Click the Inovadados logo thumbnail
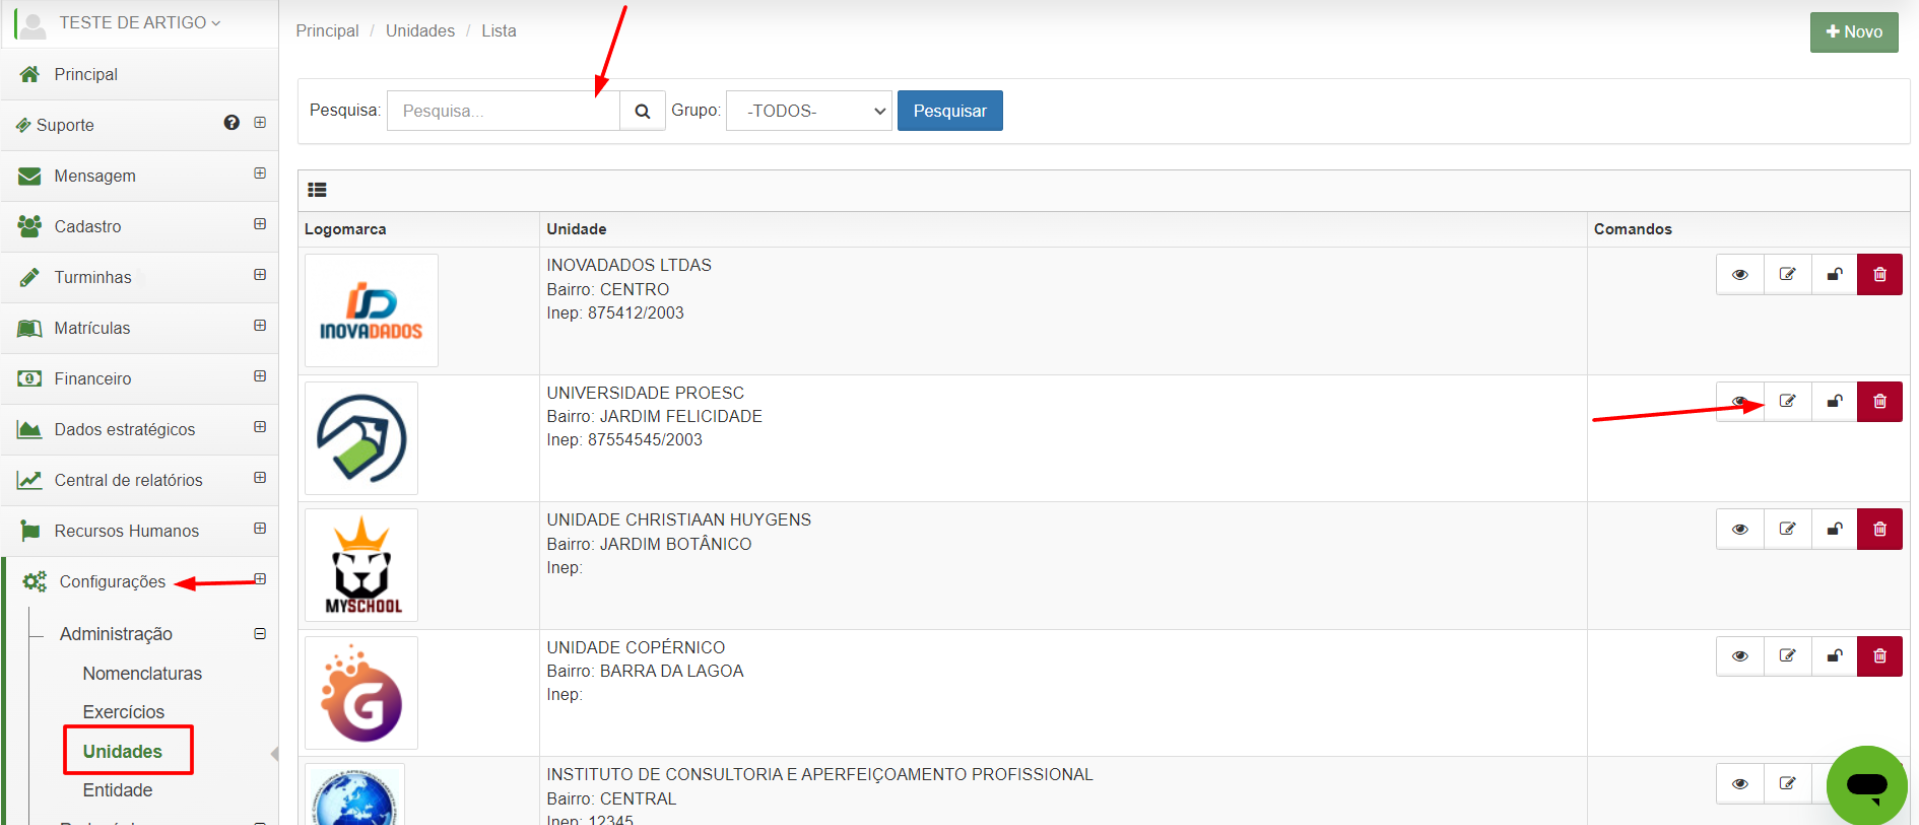Viewport: 1919px width, 825px height. click(371, 311)
